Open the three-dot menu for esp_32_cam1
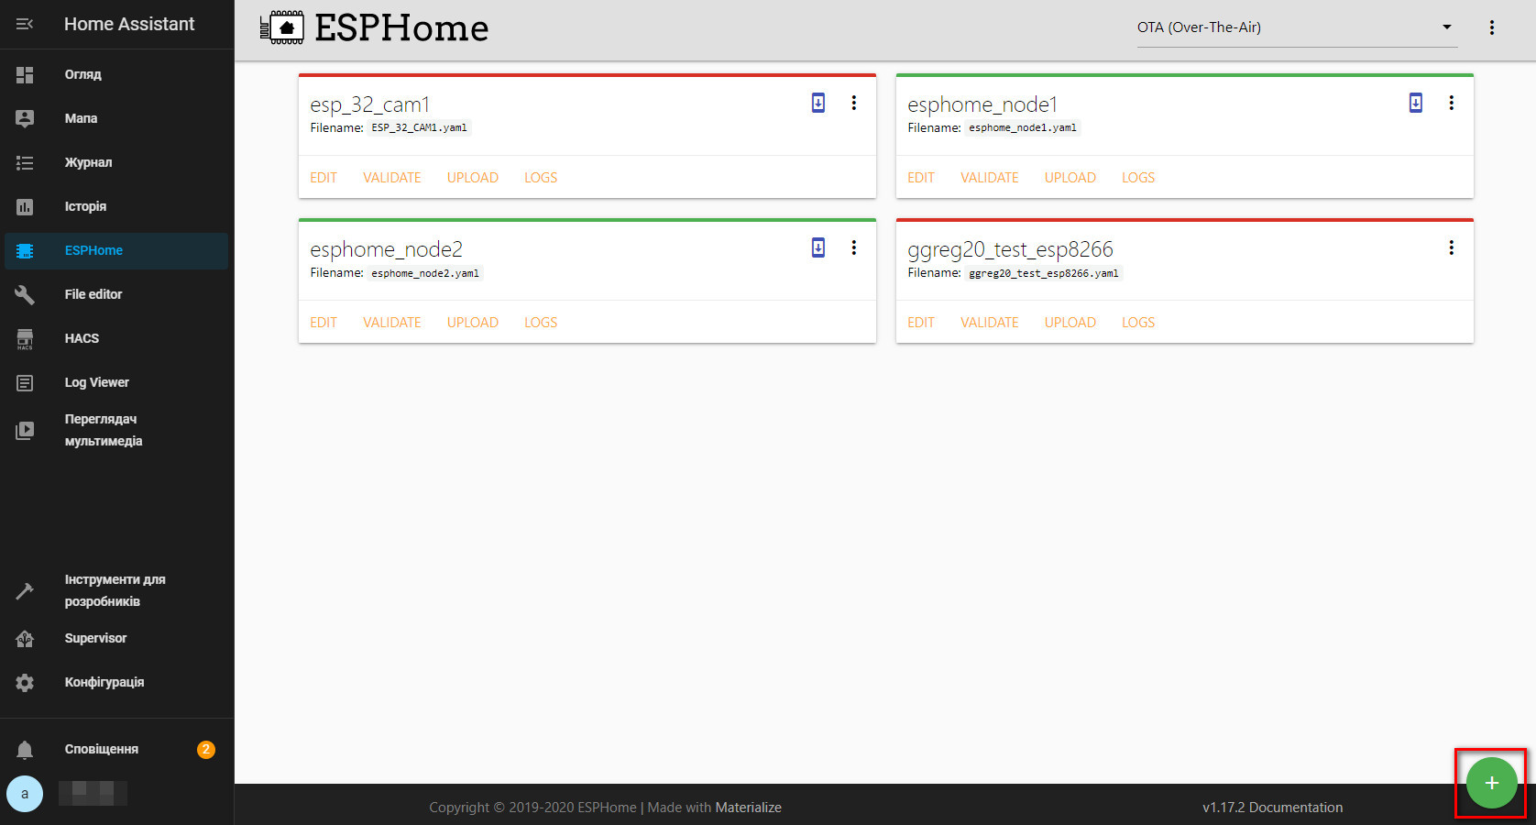Screen dimensions: 1536x825 click(x=853, y=103)
